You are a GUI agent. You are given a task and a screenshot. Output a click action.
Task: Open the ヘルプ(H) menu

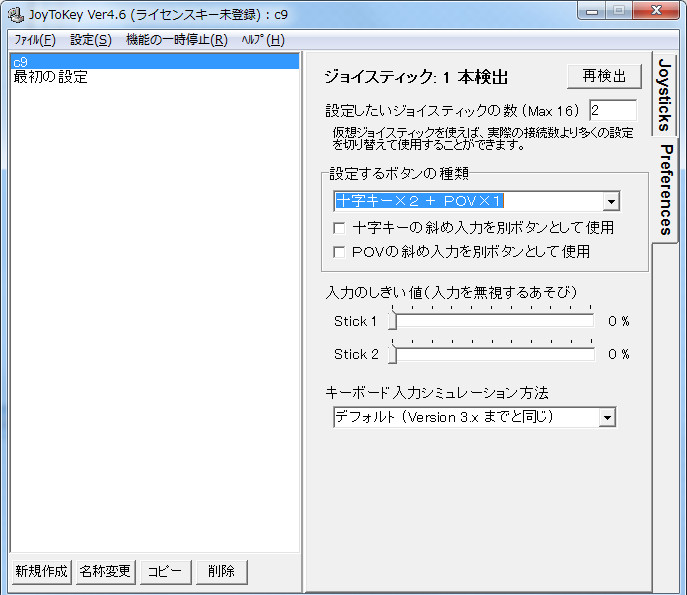263,40
